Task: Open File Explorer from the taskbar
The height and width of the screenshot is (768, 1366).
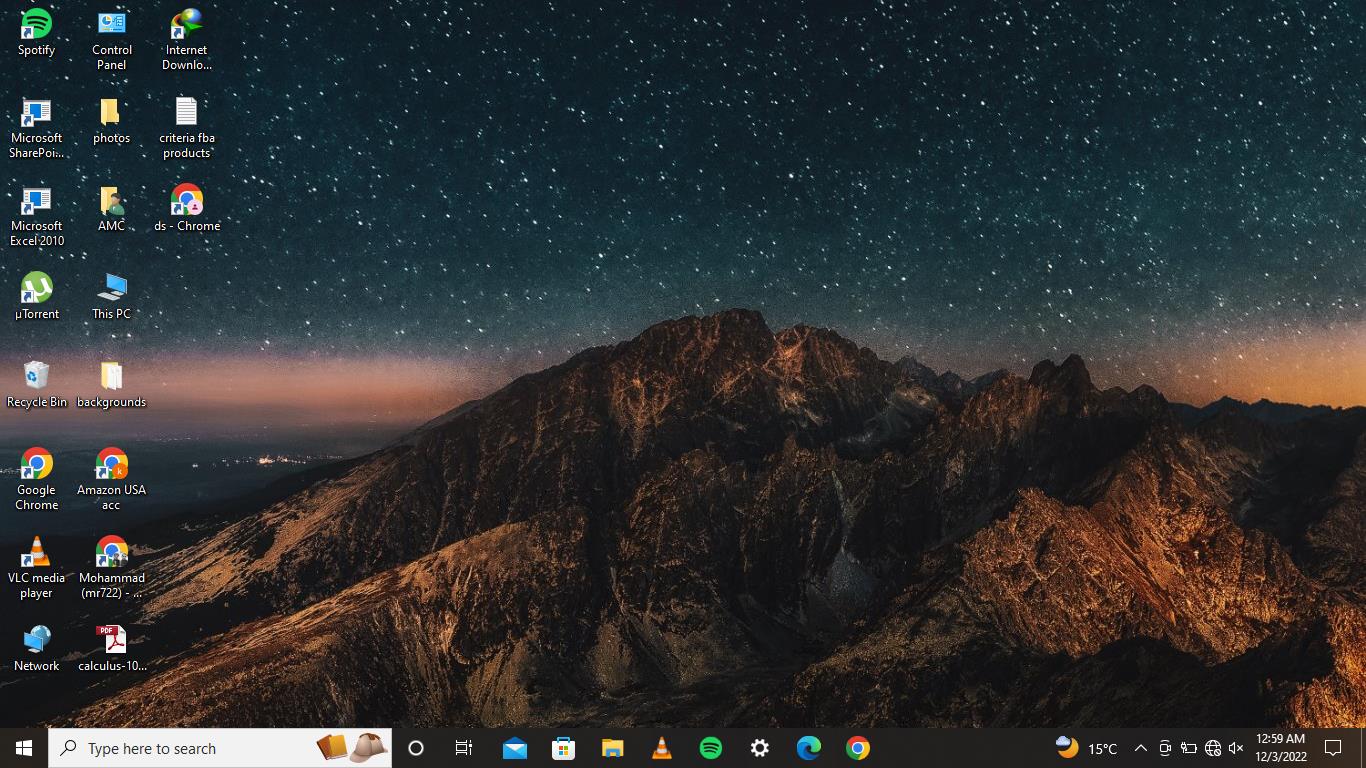Action: (x=612, y=748)
